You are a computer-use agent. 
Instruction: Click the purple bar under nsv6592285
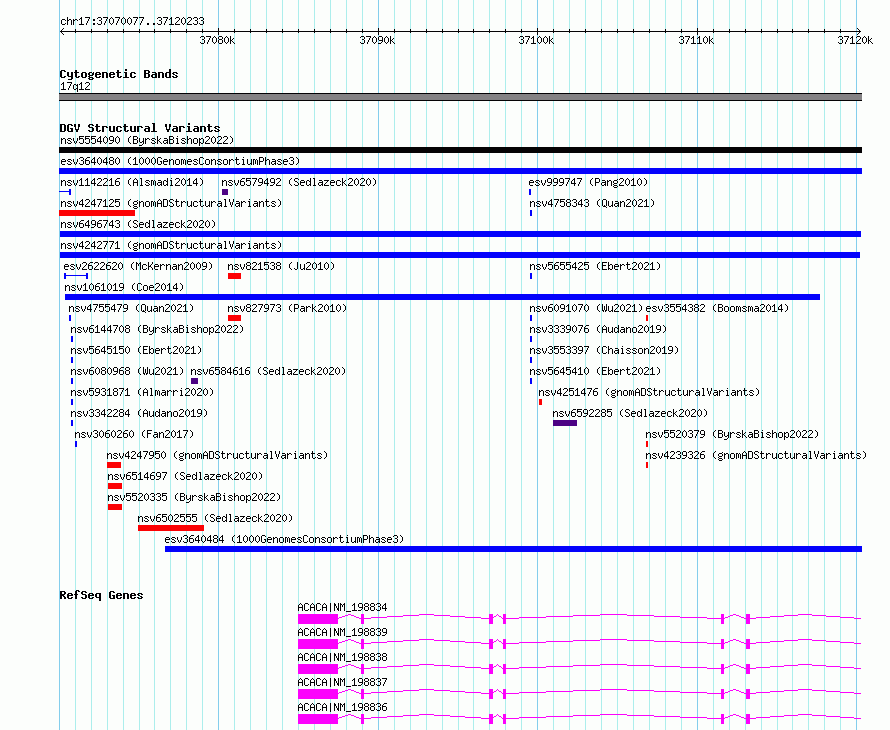coord(565,423)
